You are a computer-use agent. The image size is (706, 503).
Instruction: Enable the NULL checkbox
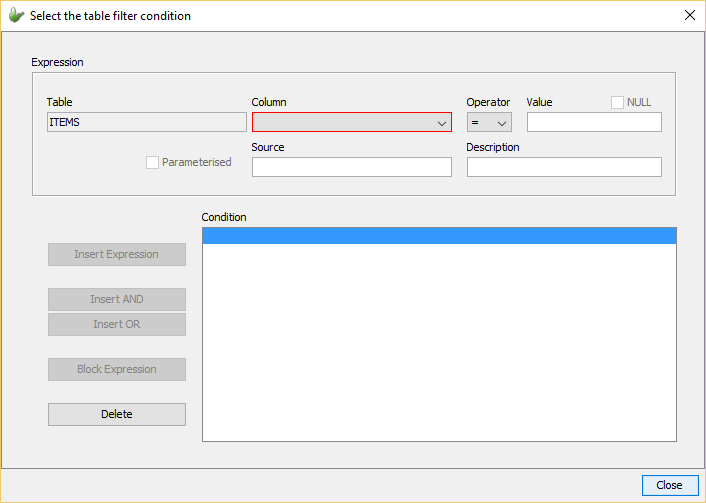(618, 102)
